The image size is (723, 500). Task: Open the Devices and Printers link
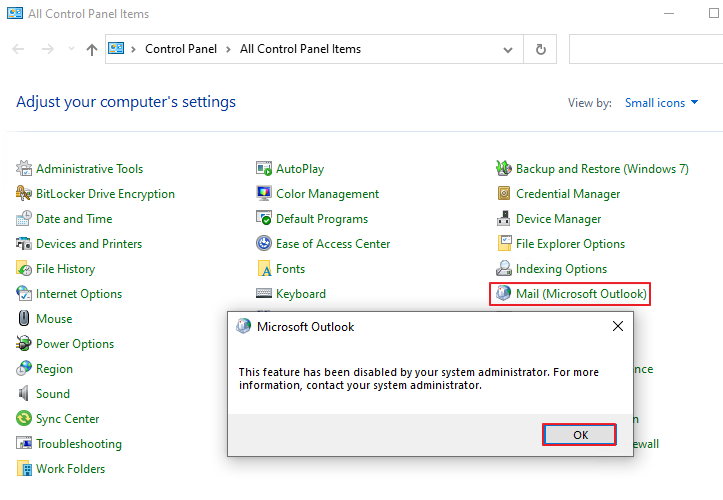[x=89, y=244]
